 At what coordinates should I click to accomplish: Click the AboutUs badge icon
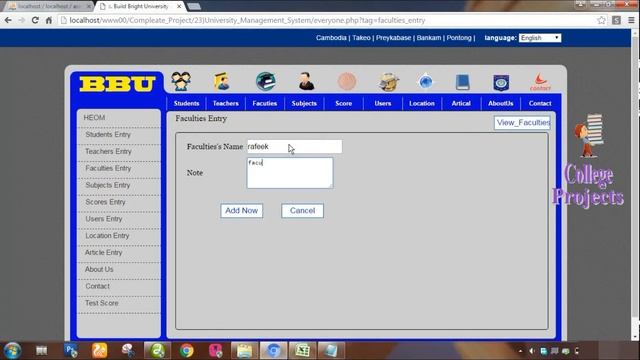[x=501, y=82]
